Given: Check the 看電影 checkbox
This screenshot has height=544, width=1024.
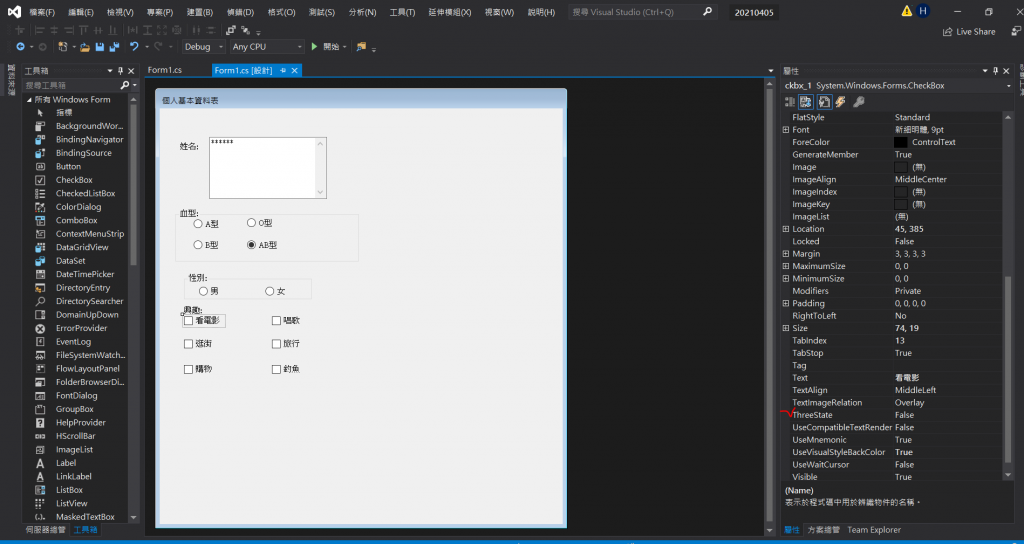Looking at the screenshot, I should [188, 321].
